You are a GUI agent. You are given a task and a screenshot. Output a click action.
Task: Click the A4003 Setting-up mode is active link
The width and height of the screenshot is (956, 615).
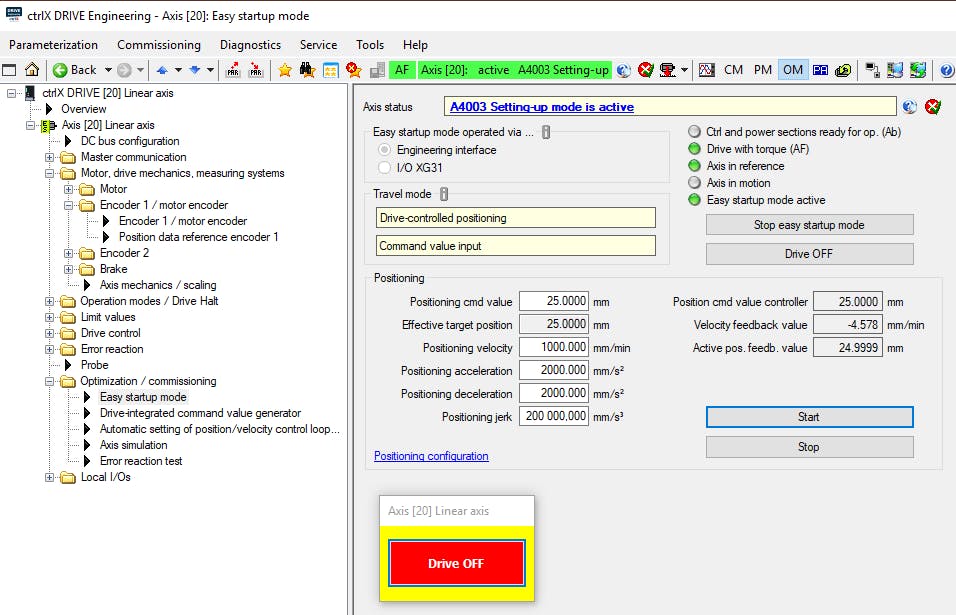(x=541, y=107)
